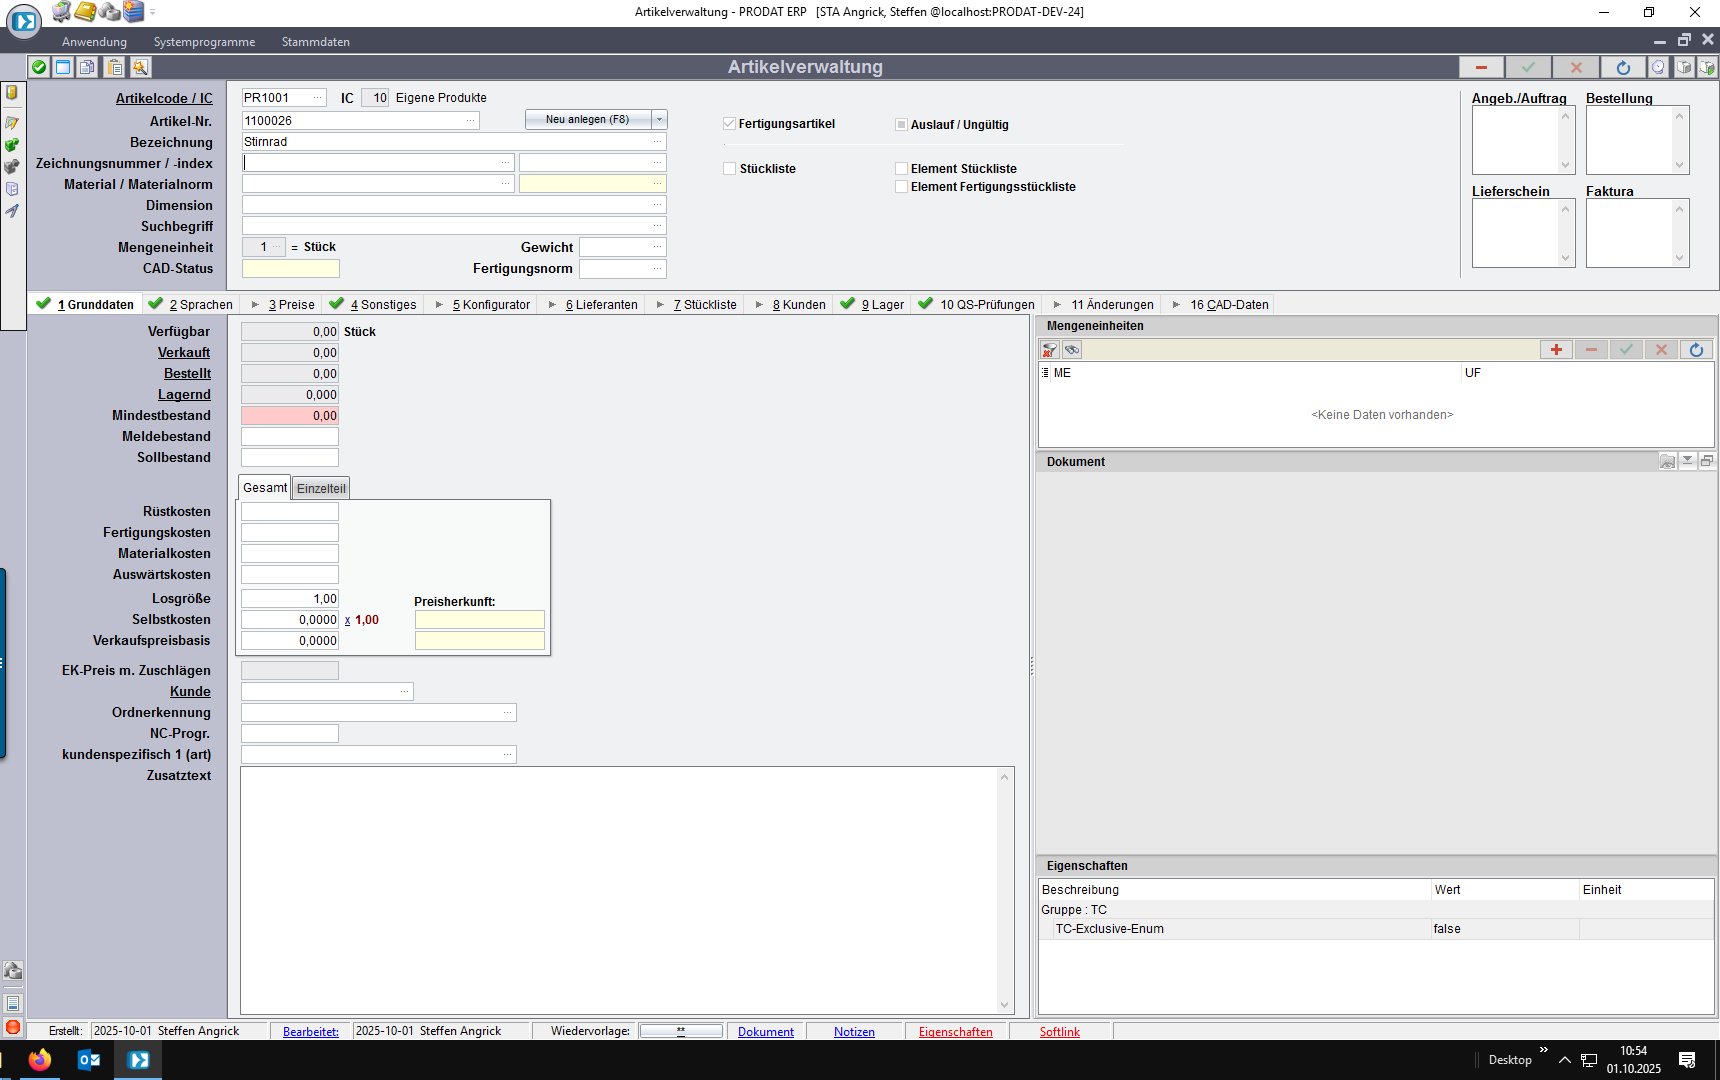Click the wizard wand toolbar icon
The height and width of the screenshot is (1080, 1720).
point(140,67)
